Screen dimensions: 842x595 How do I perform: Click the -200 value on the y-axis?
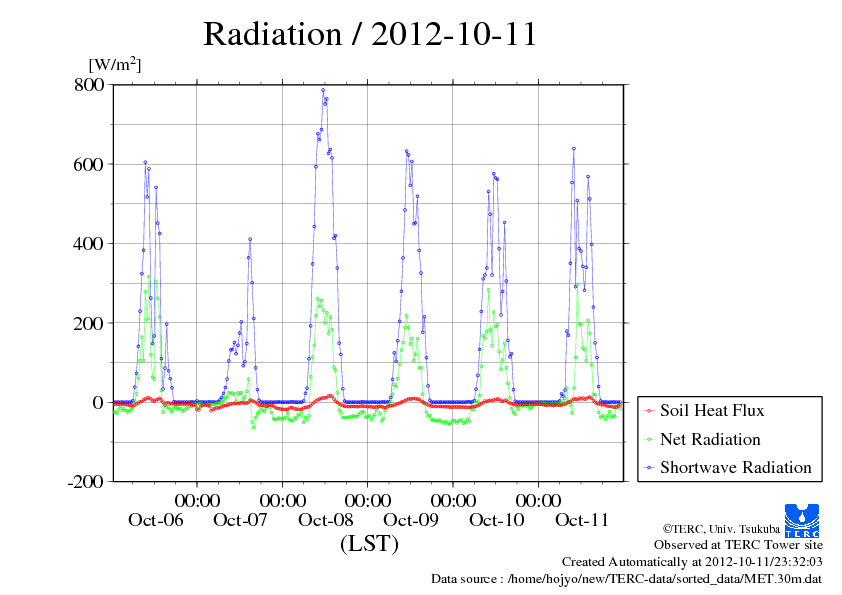[84, 482]
